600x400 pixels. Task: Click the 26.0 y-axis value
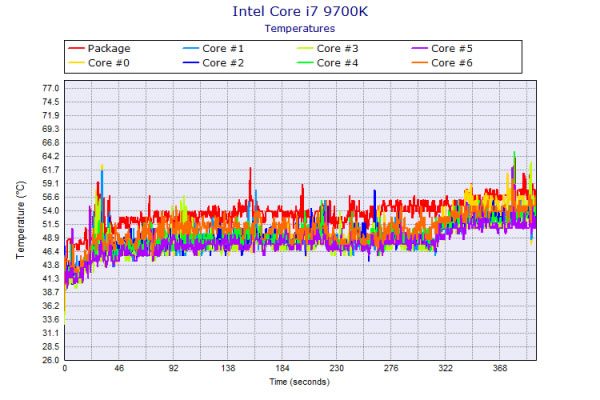click(51, 360)
